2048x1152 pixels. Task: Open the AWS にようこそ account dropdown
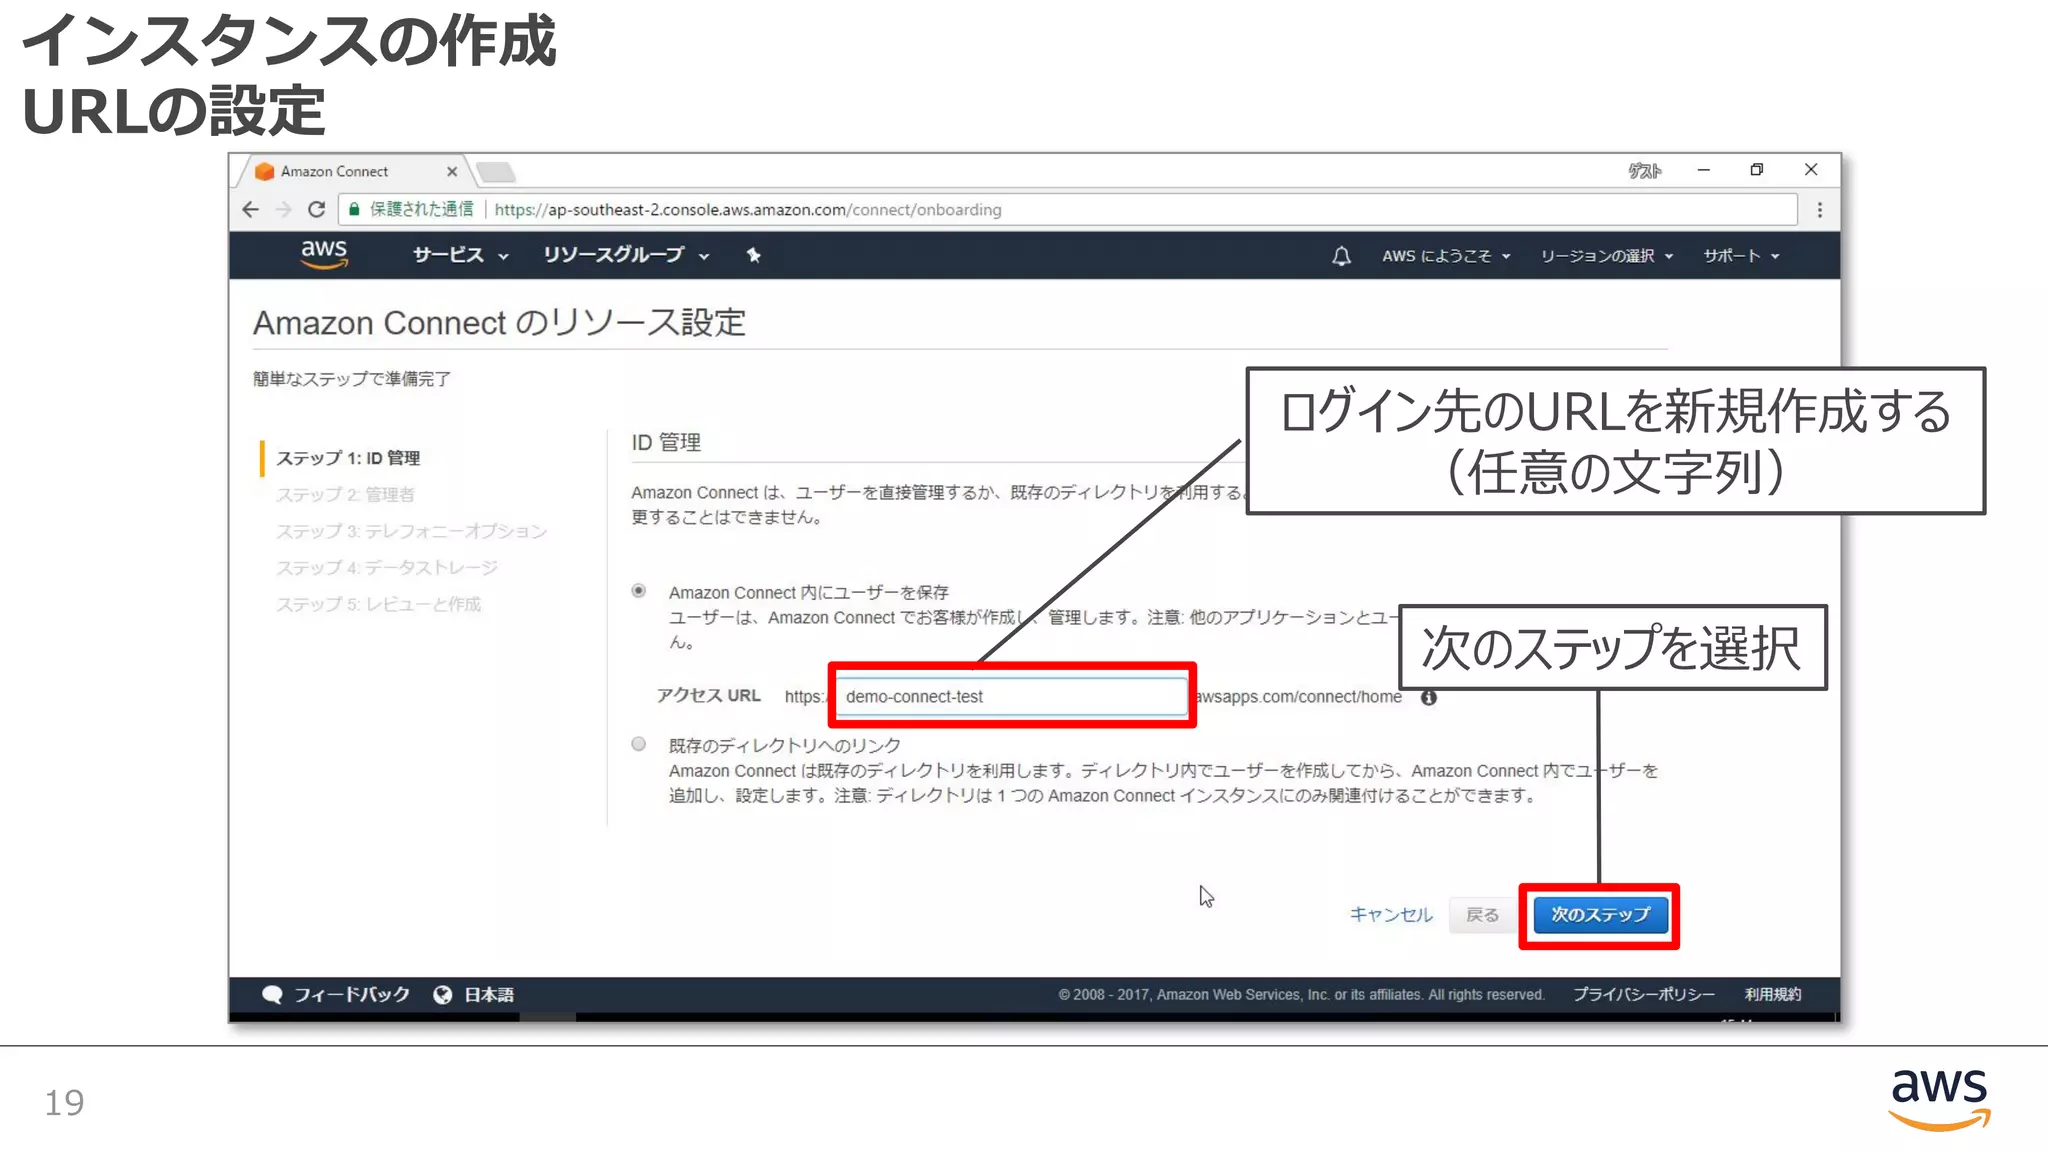(1446, 256)
